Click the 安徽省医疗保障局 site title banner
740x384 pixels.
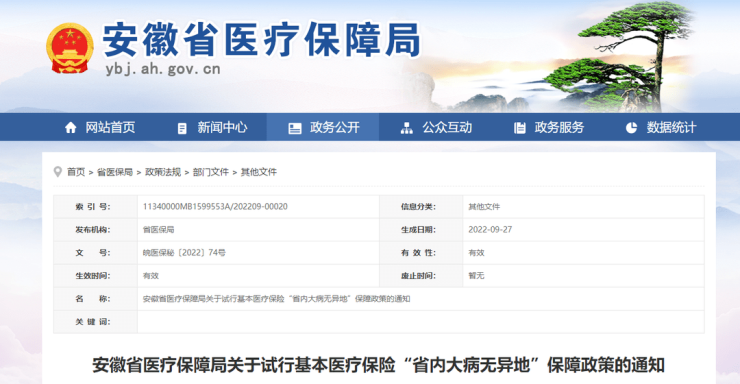[x=261, y=40]
